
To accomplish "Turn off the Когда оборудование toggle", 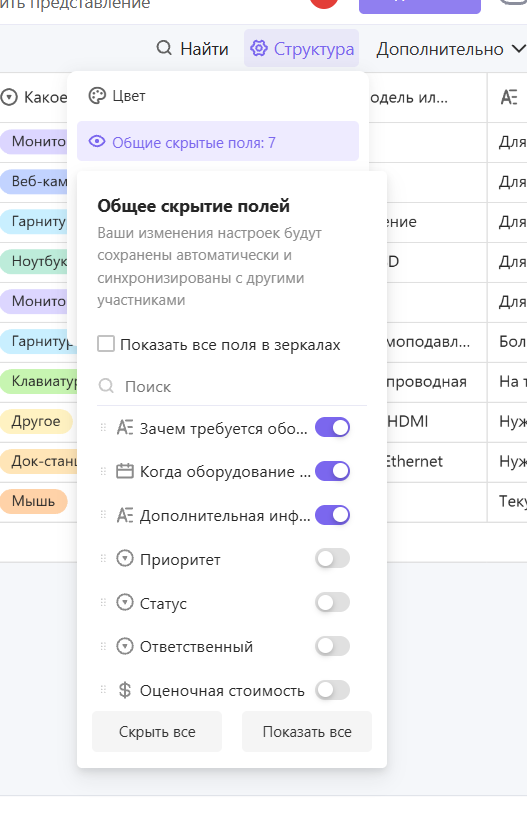I will point(332,471).
